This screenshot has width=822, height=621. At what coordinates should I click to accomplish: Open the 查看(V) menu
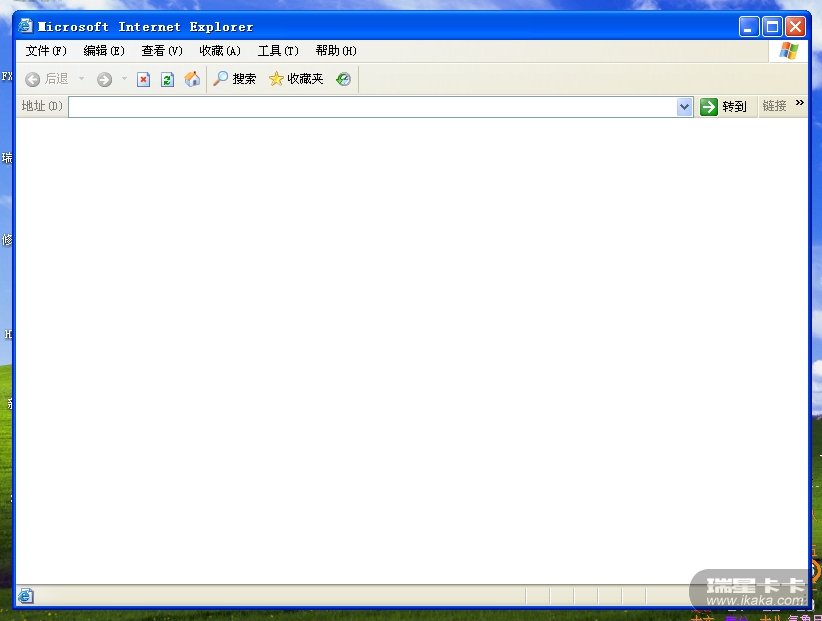coord(162,51)
